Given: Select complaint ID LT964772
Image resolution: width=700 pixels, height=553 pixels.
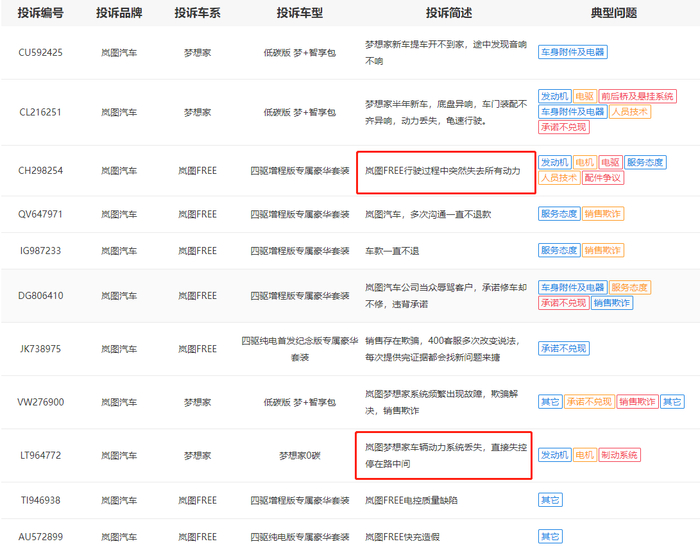Looking at the screenshot, I should (x=41, y=455).
